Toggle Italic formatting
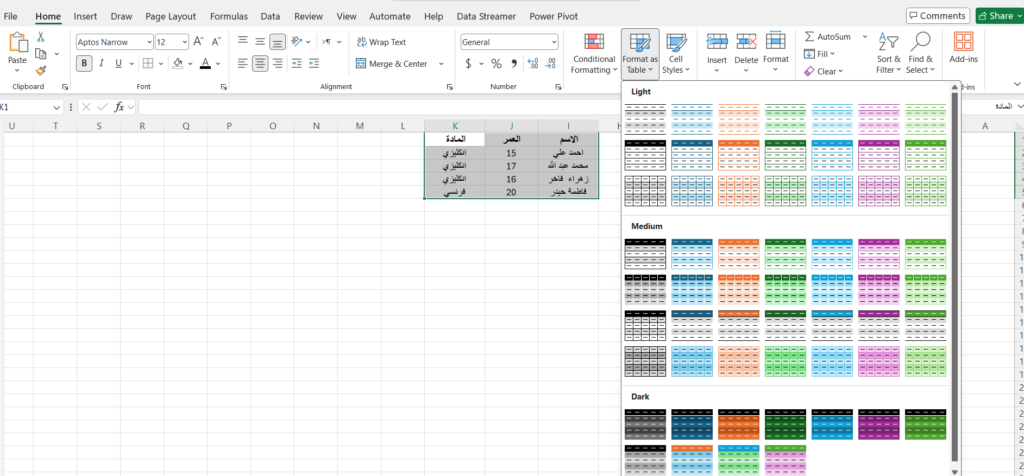The height and width of the screenshot is (476, 1024). click(x=102, y=63)
